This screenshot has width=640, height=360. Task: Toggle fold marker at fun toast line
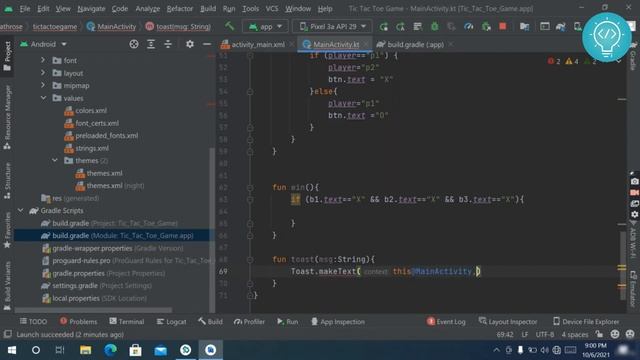(x=250, y=259)
